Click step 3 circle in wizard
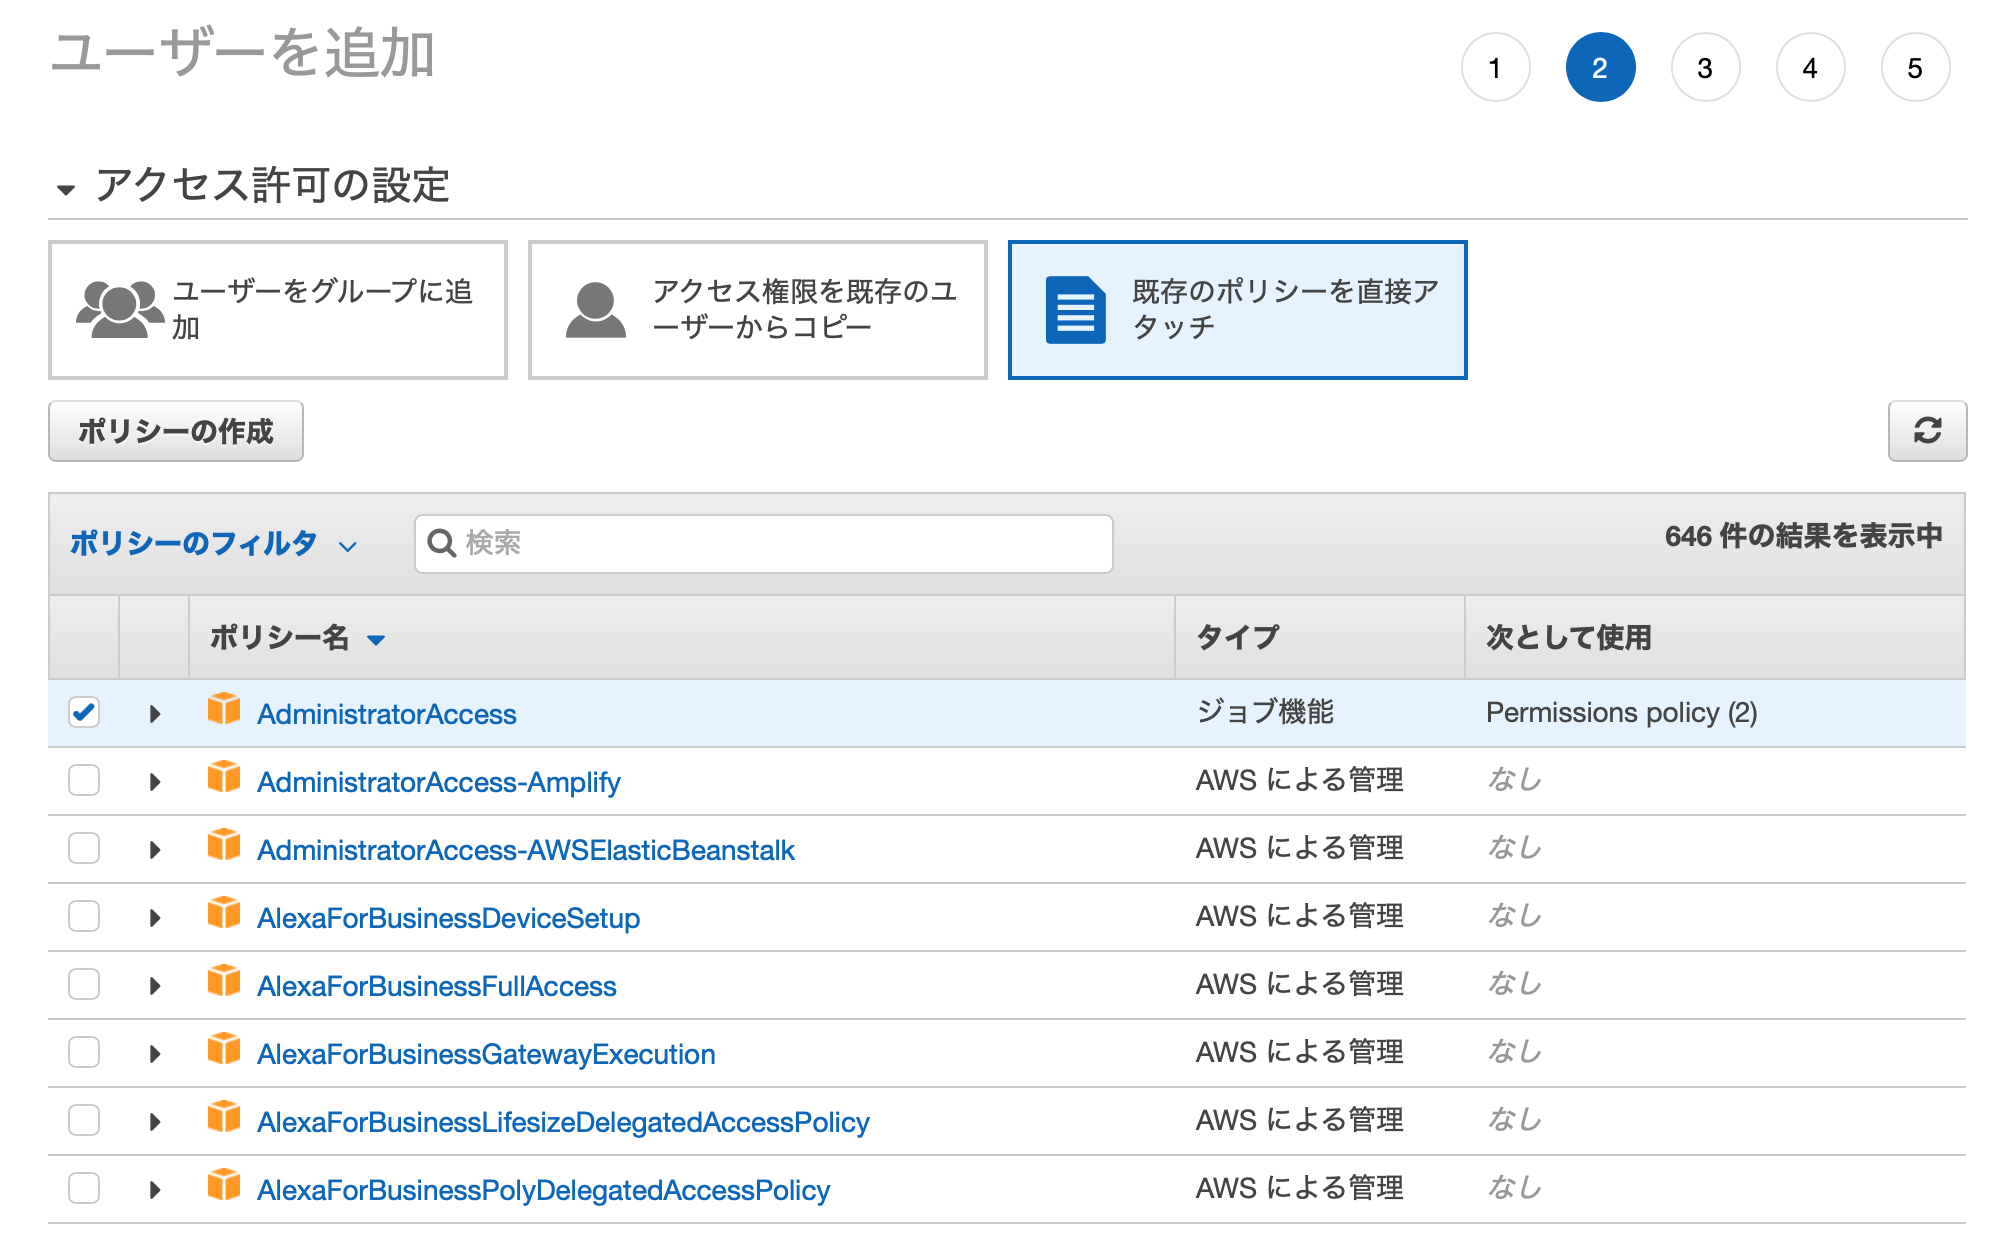 [1704, 68]
